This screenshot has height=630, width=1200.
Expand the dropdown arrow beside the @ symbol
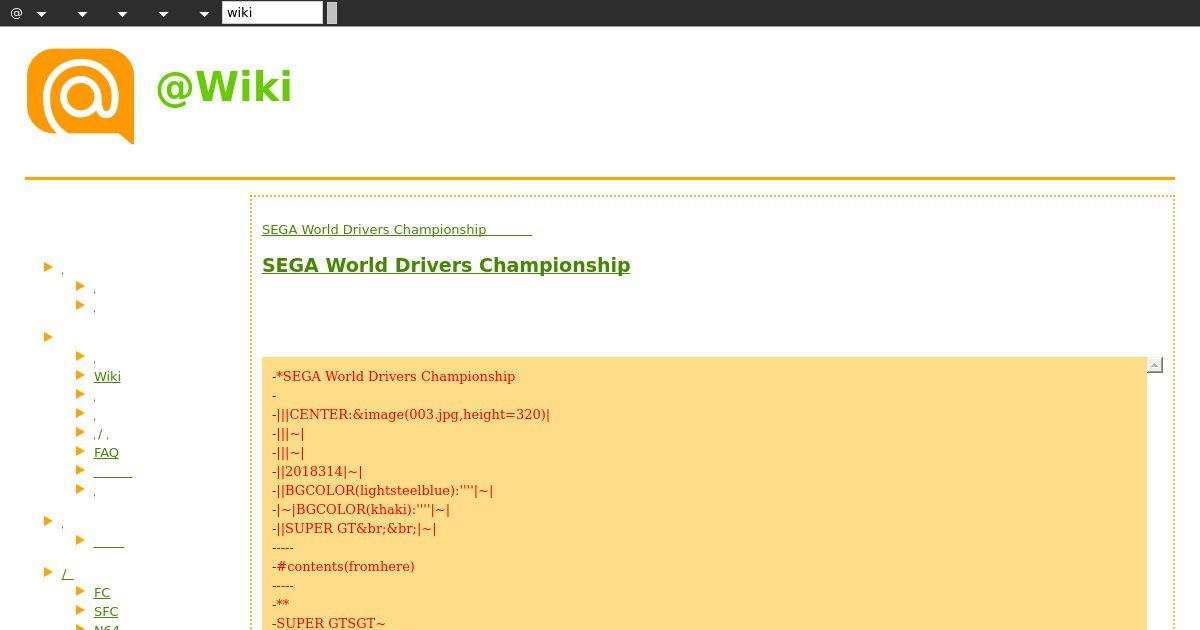point(42,14)
